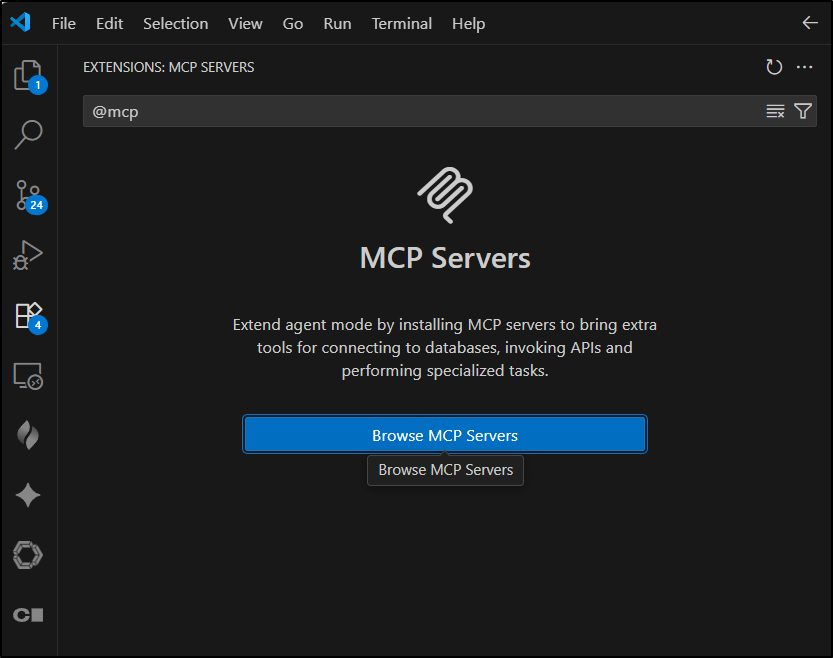Open the filter extensions dropdown
Screen dimensions: 833x658
click(x=803, y=111)
